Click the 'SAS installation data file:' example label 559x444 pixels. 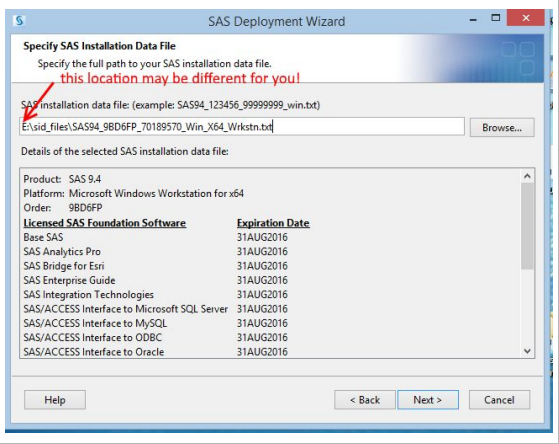170,105
